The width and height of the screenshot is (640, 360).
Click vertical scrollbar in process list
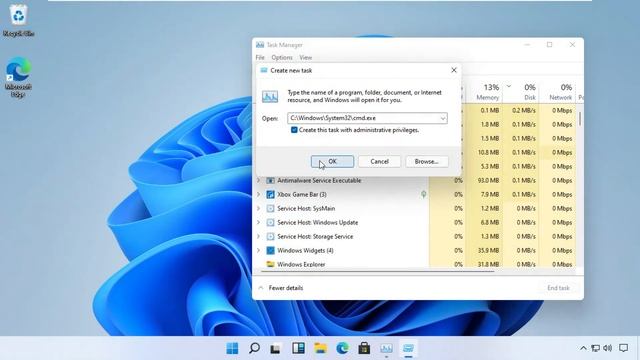point(580,118)
